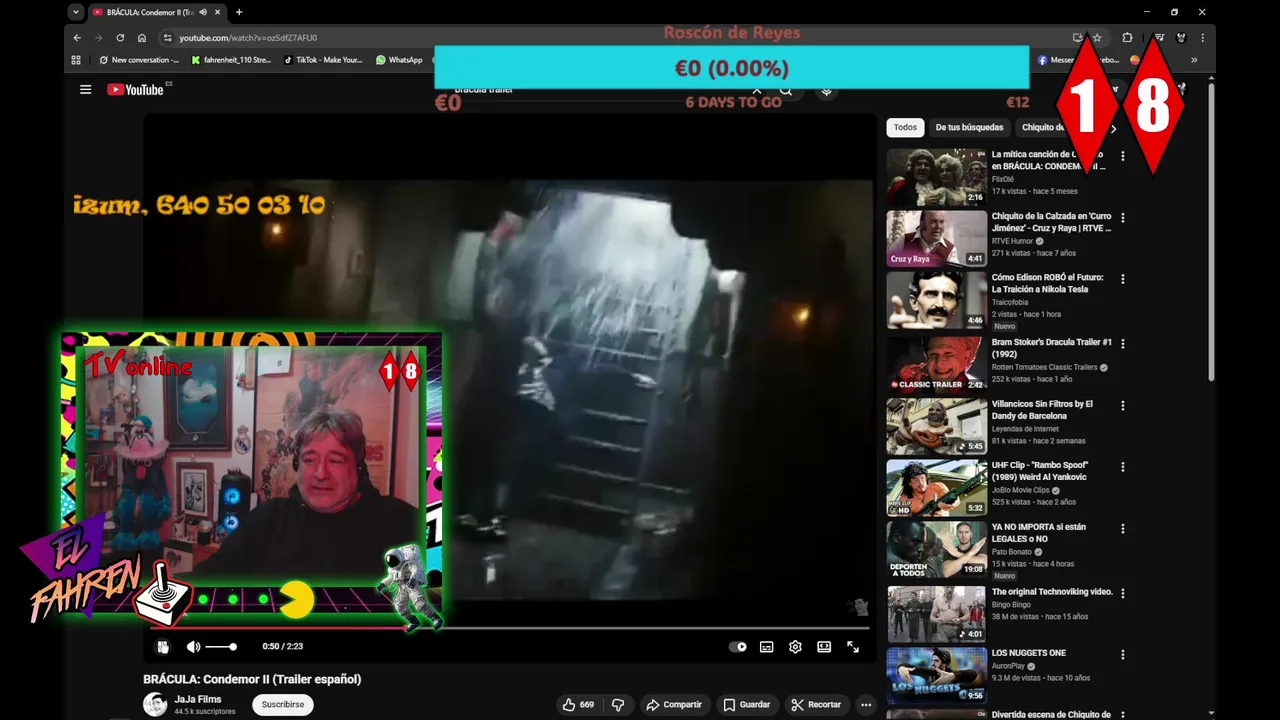Open the Chrome apps grid in bookmarks bar

point(76,60)
